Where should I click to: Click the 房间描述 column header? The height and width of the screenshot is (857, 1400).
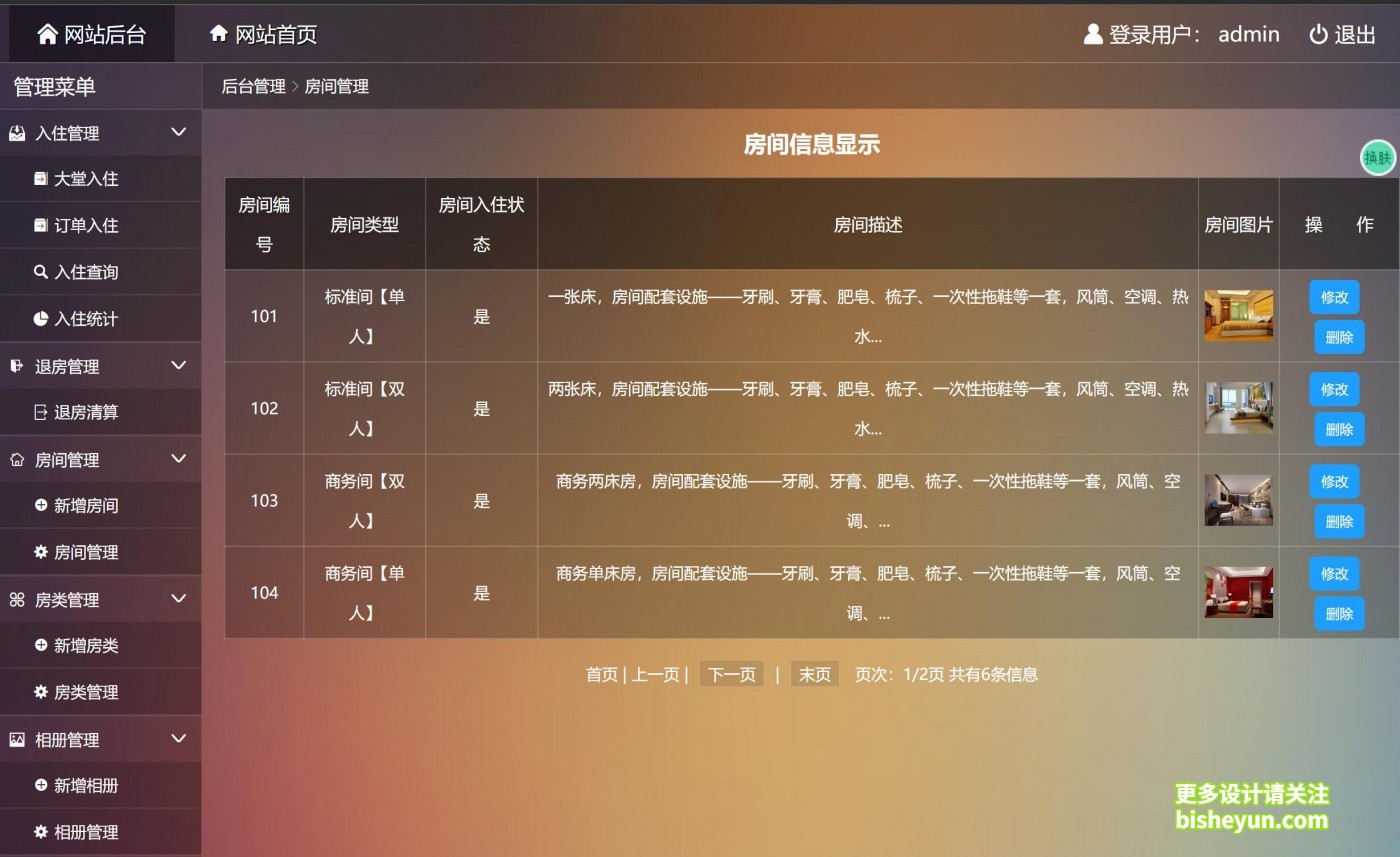pyautogui.click(x=868, y=224)
